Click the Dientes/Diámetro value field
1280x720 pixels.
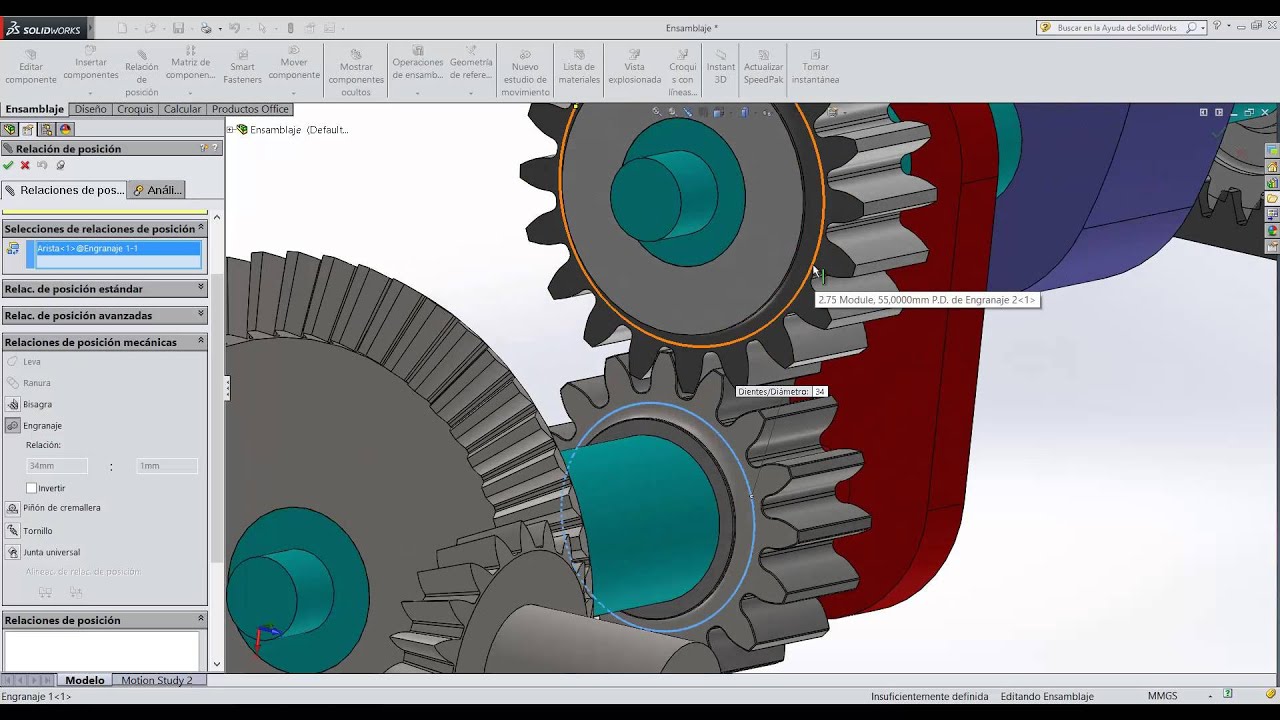pyautogui.click(x=820, y=392)
